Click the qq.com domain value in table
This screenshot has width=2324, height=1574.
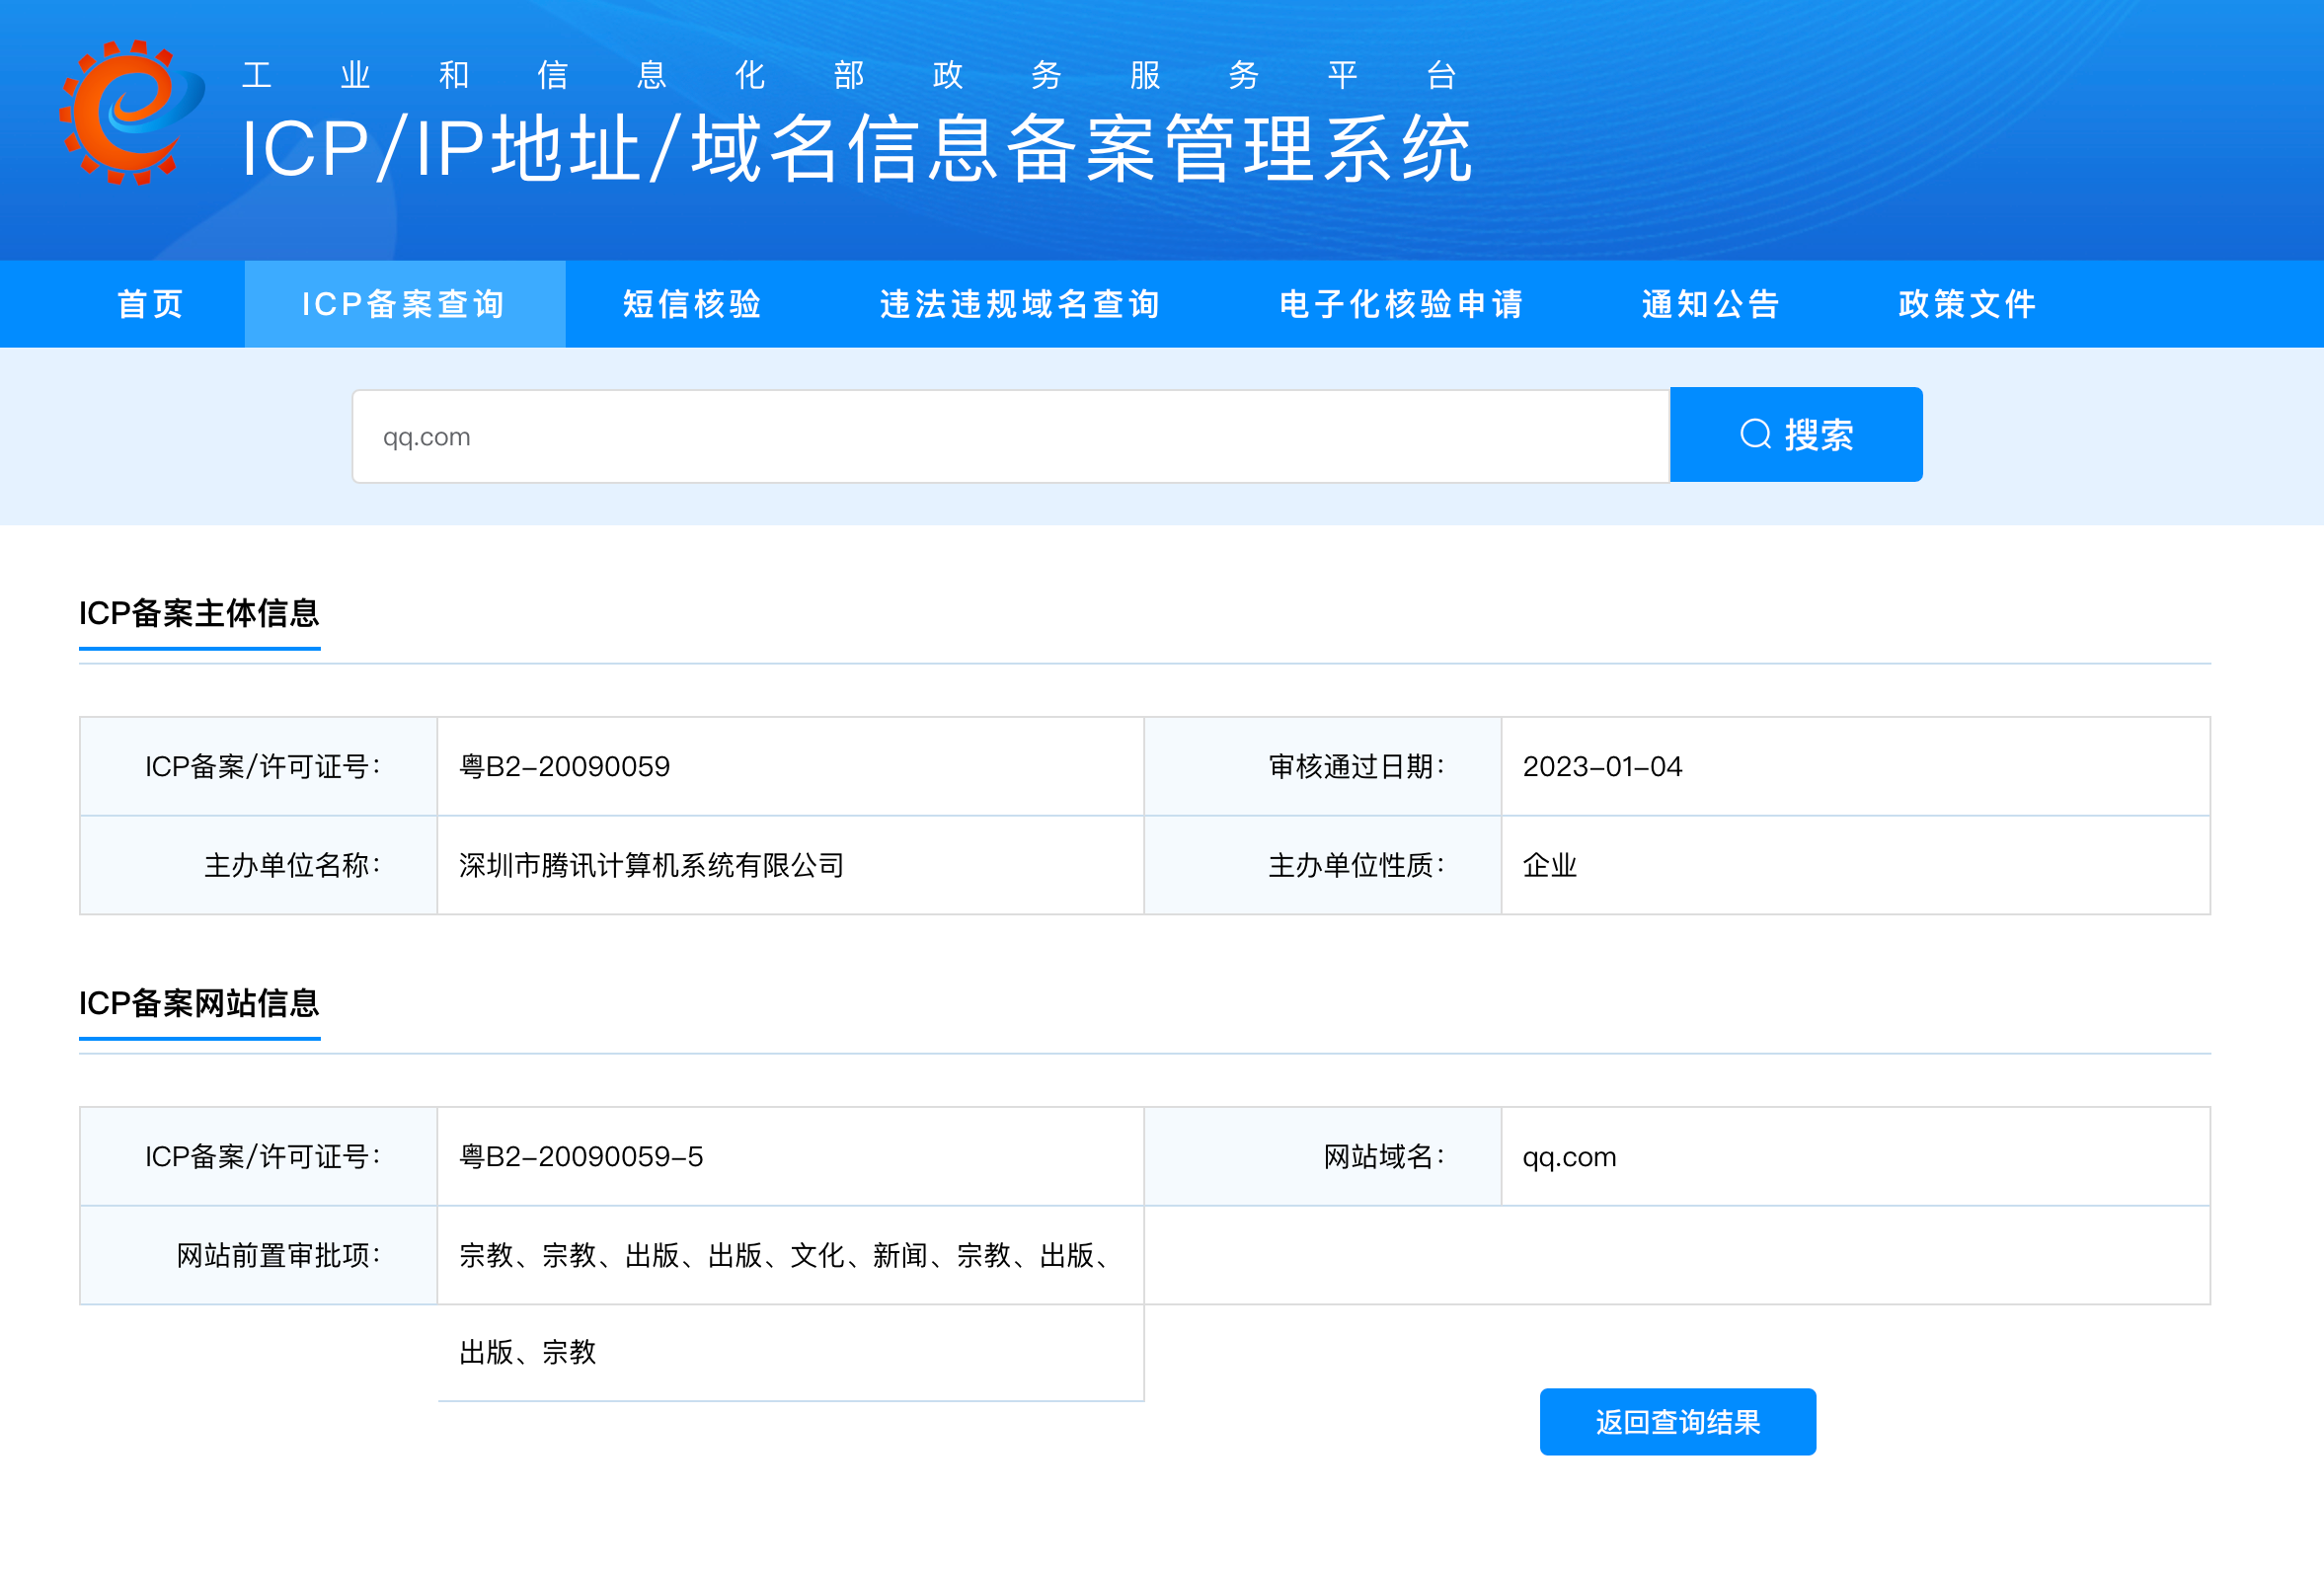coord(1569,1157)
